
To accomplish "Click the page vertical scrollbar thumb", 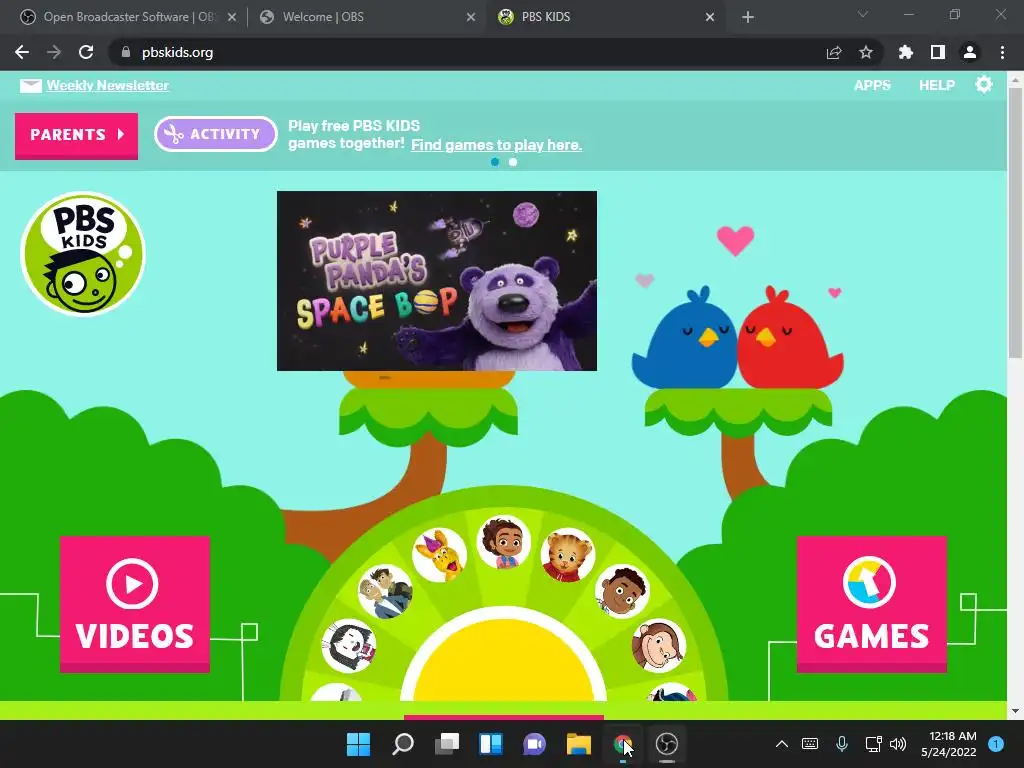I will pos(1015,222).
